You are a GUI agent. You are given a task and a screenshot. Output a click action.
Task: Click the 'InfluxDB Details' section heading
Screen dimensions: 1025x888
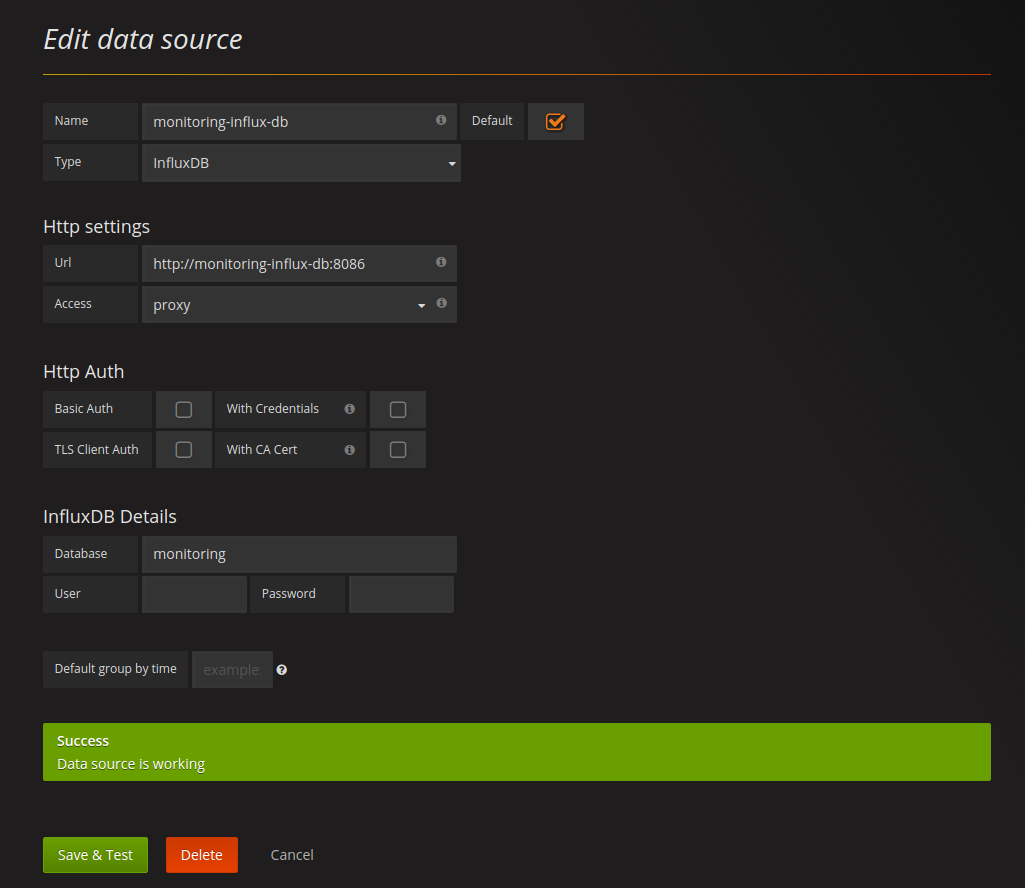[x=110, y=517]
